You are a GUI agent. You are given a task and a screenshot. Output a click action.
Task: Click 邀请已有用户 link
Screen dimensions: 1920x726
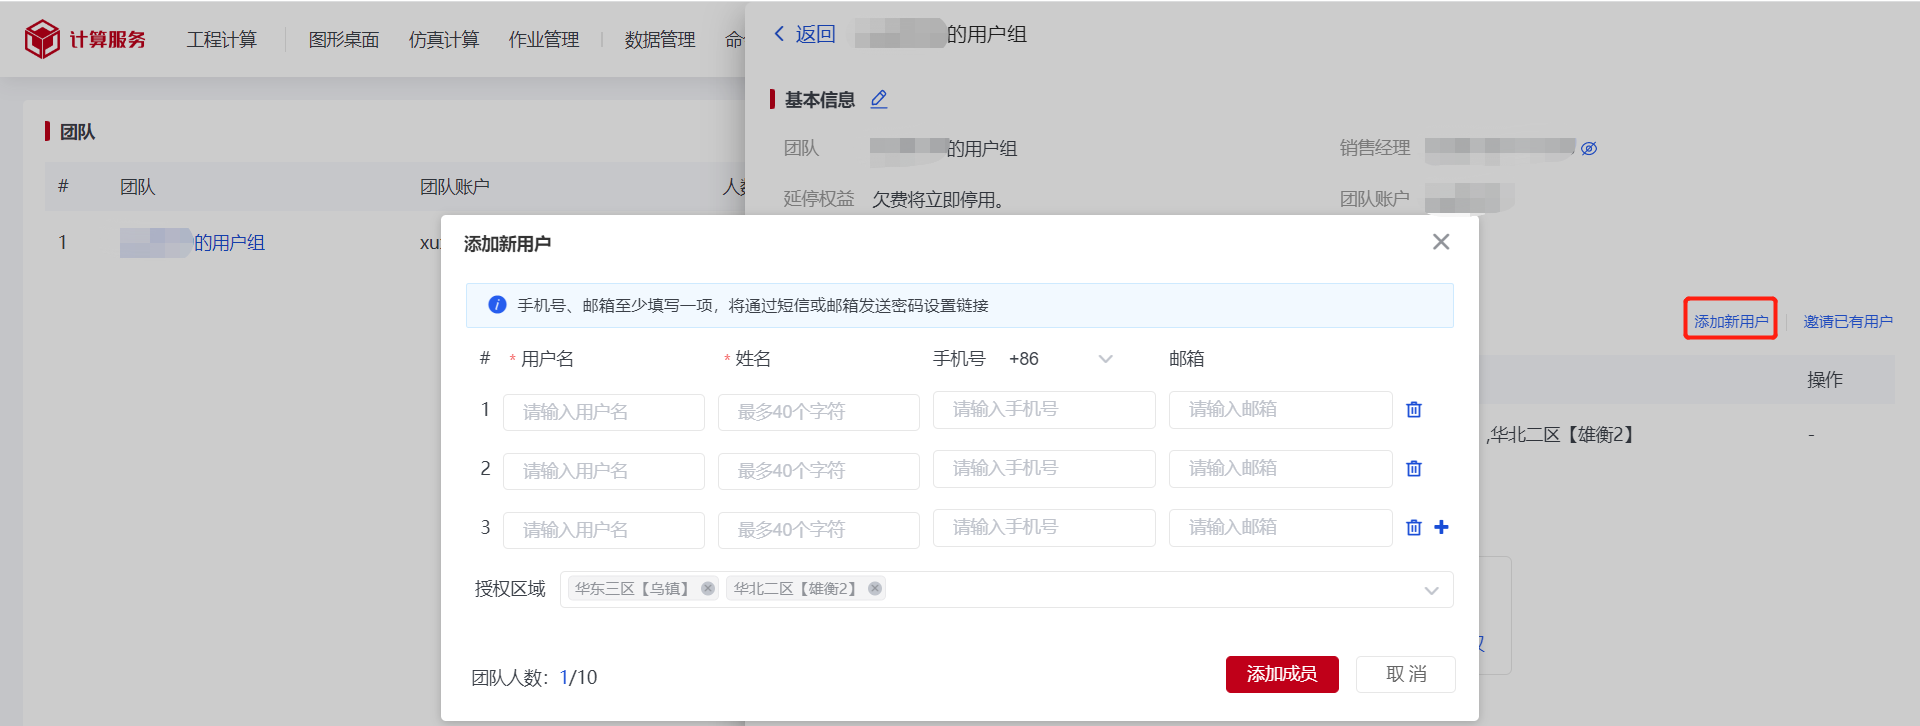(x=1847, y=321)
